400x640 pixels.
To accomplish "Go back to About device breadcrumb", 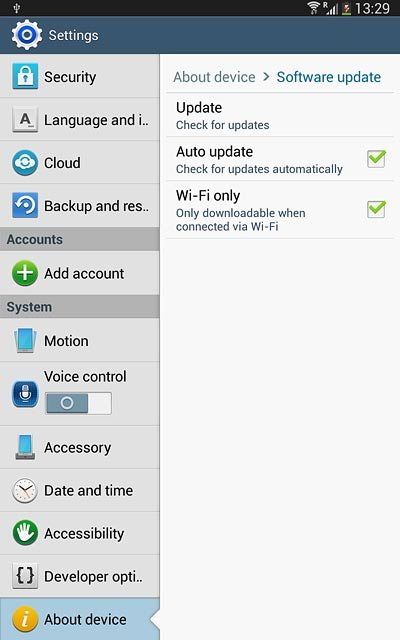I will (x=214, y=77).
